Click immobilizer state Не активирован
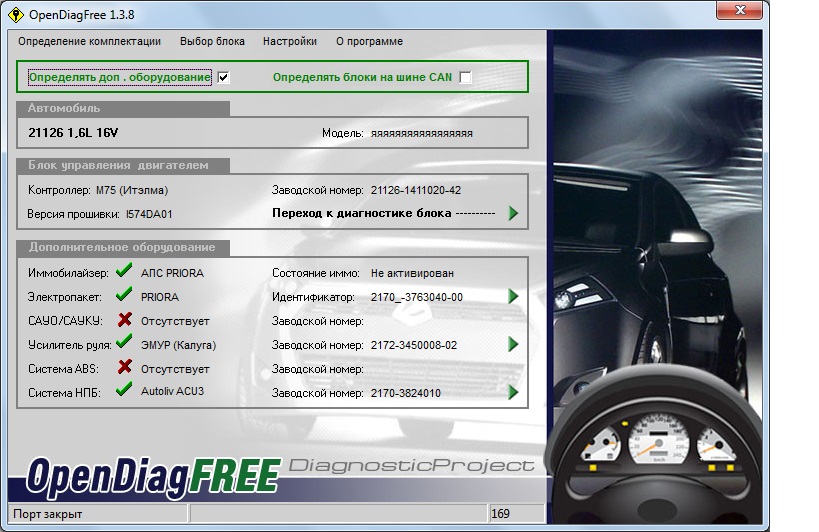This screenshot has height=532, width=819. pyautogui.click(x=412, y=273)
